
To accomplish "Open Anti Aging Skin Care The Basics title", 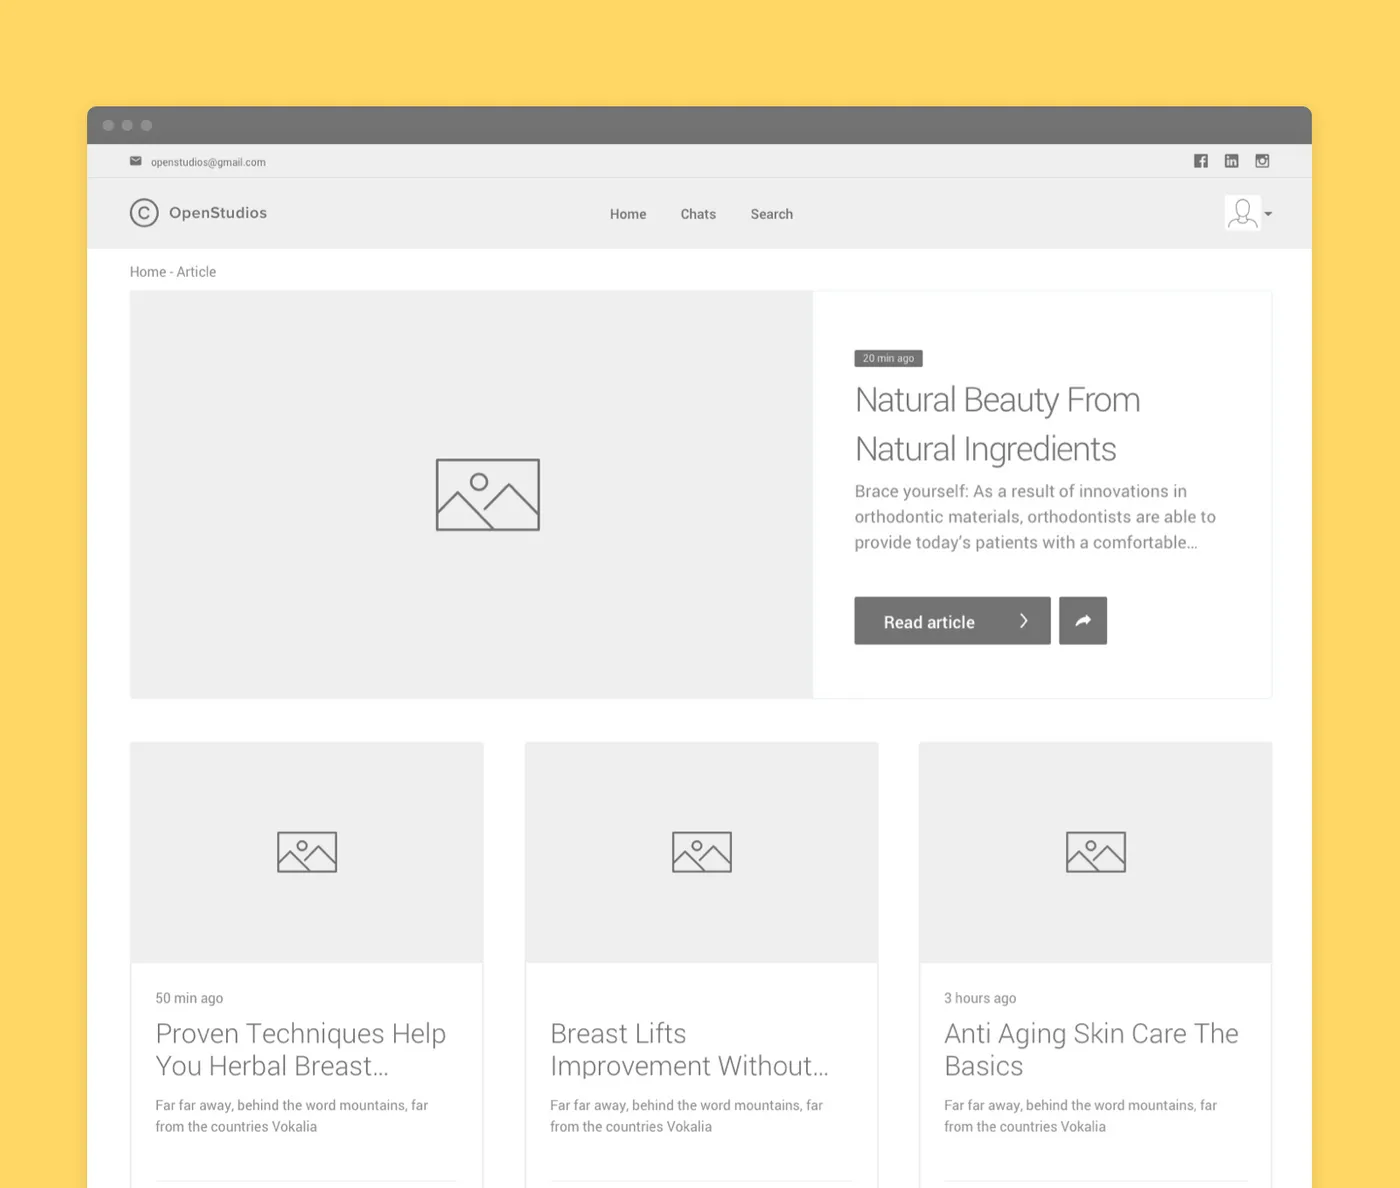I will [x=1091, y=1049].
